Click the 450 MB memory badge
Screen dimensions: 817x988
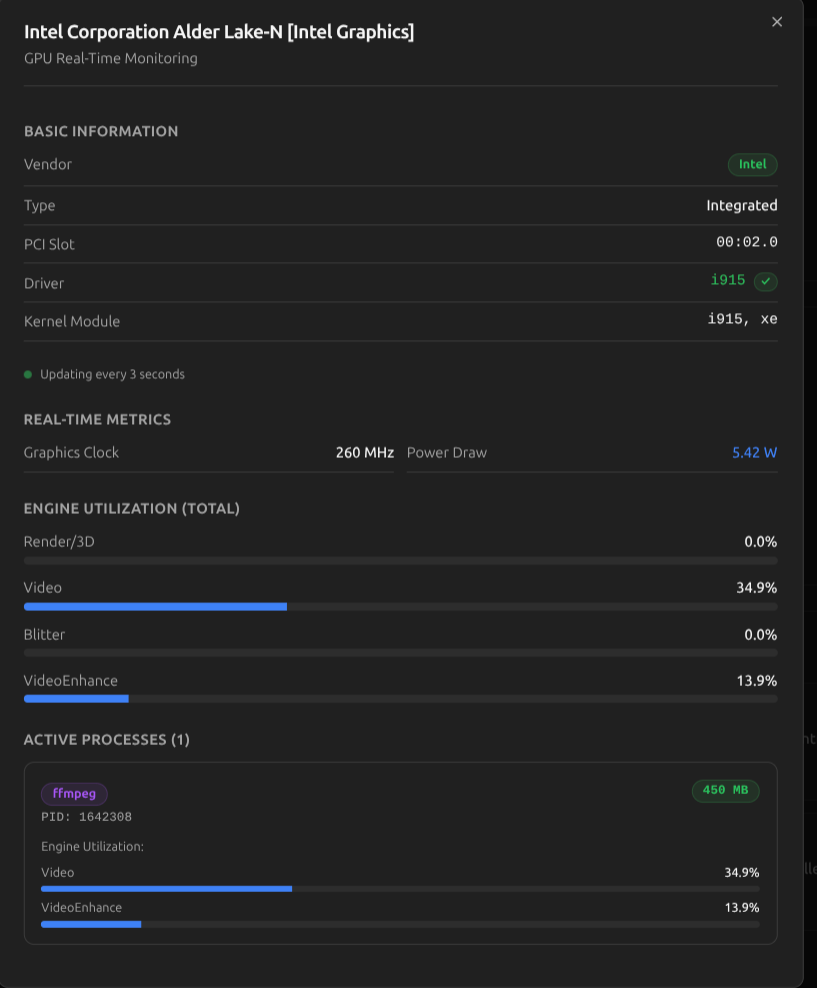click(x=725, y=791)
